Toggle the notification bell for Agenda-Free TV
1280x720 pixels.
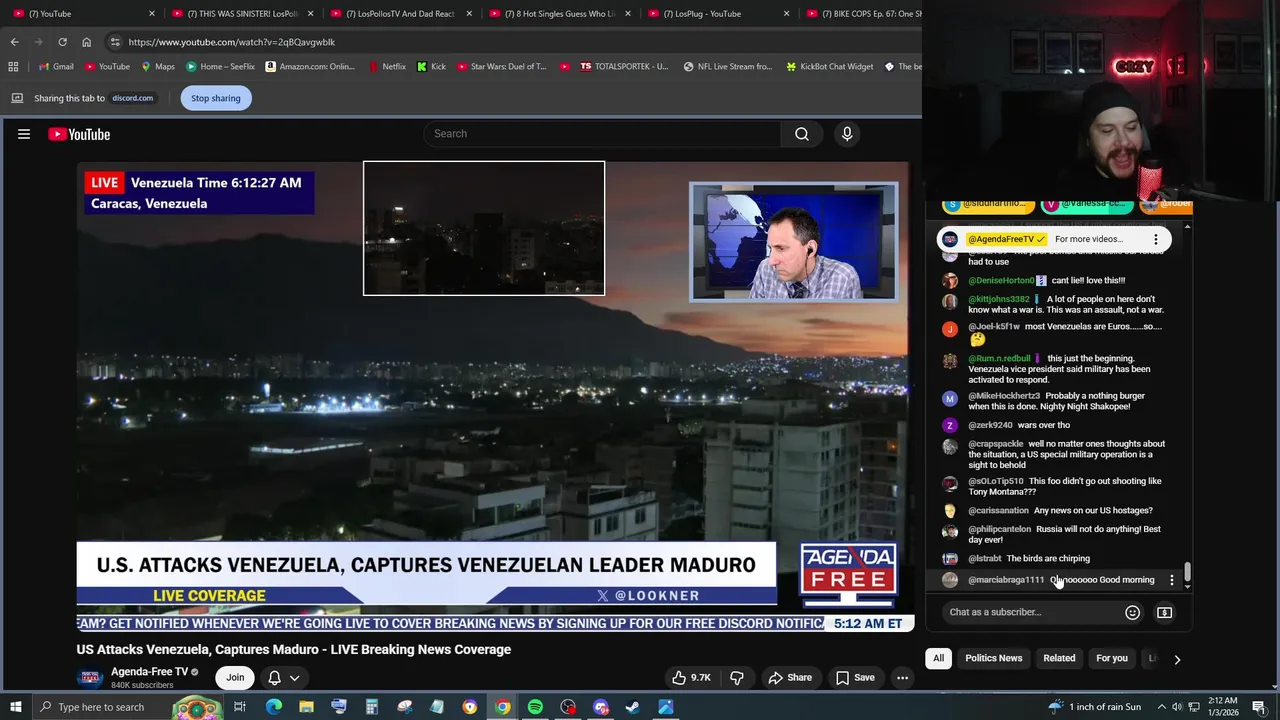[274, 678]
